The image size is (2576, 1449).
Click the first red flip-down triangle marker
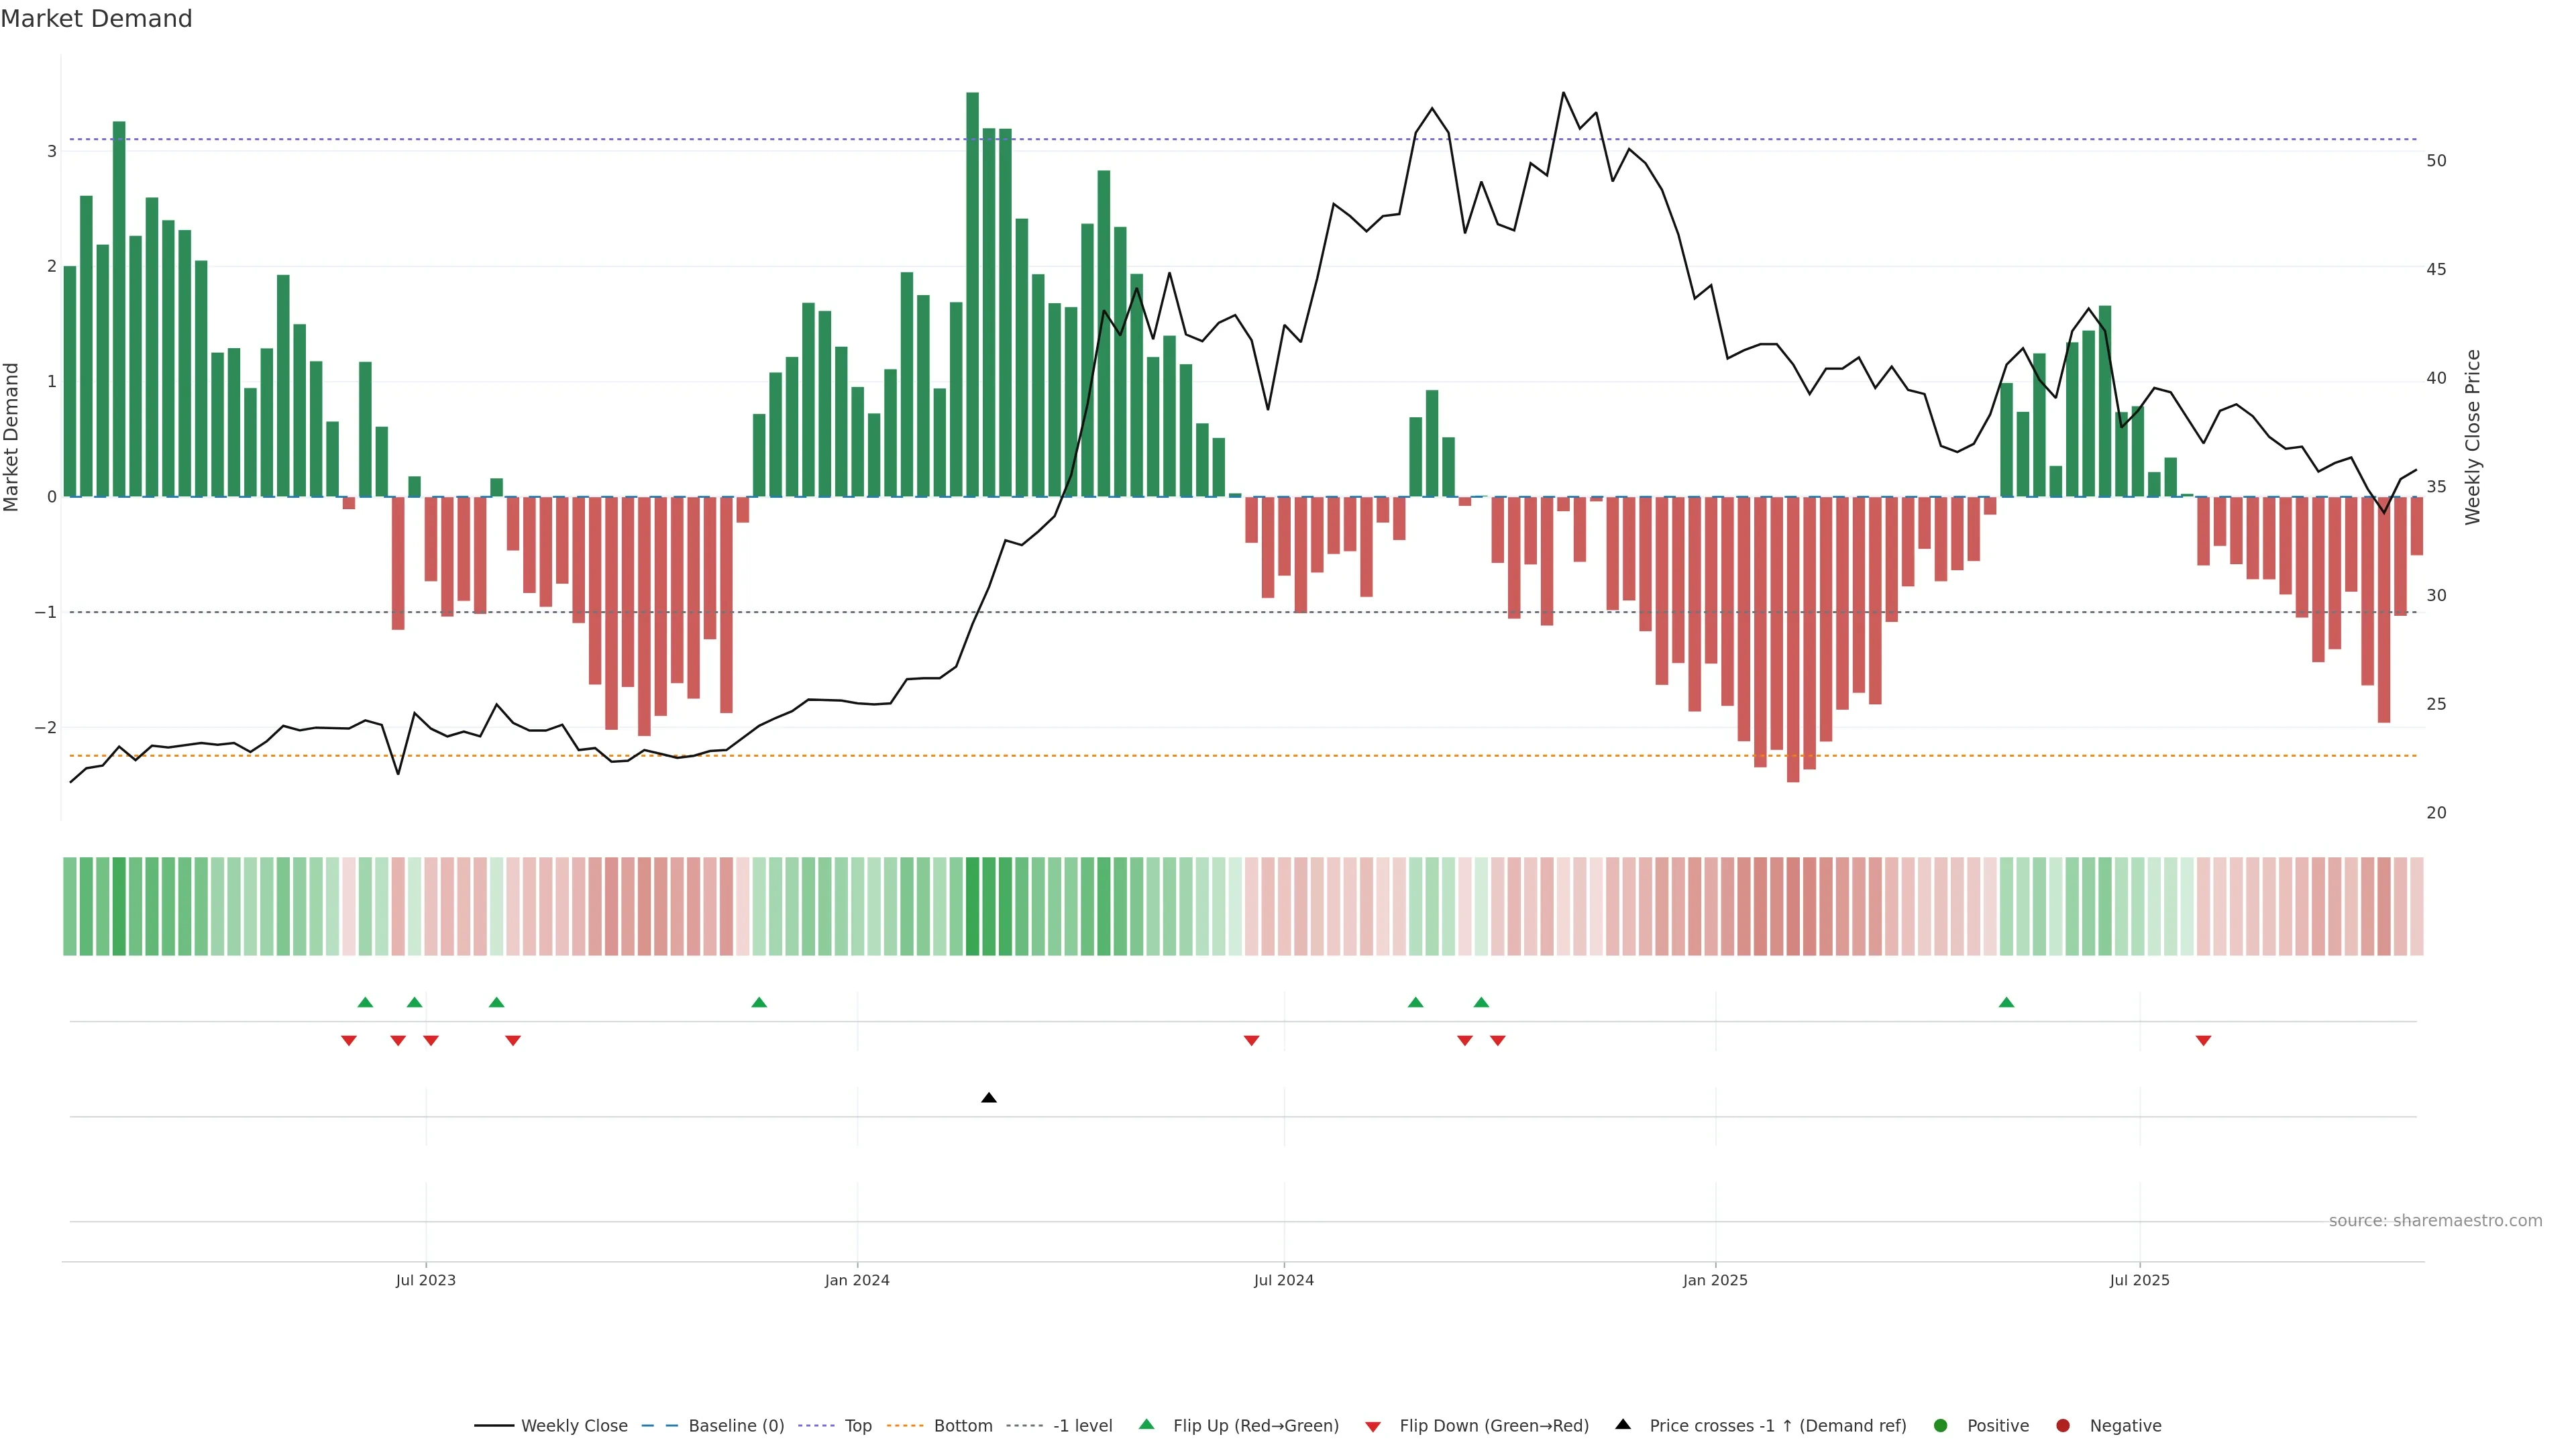click(349, 1041)
